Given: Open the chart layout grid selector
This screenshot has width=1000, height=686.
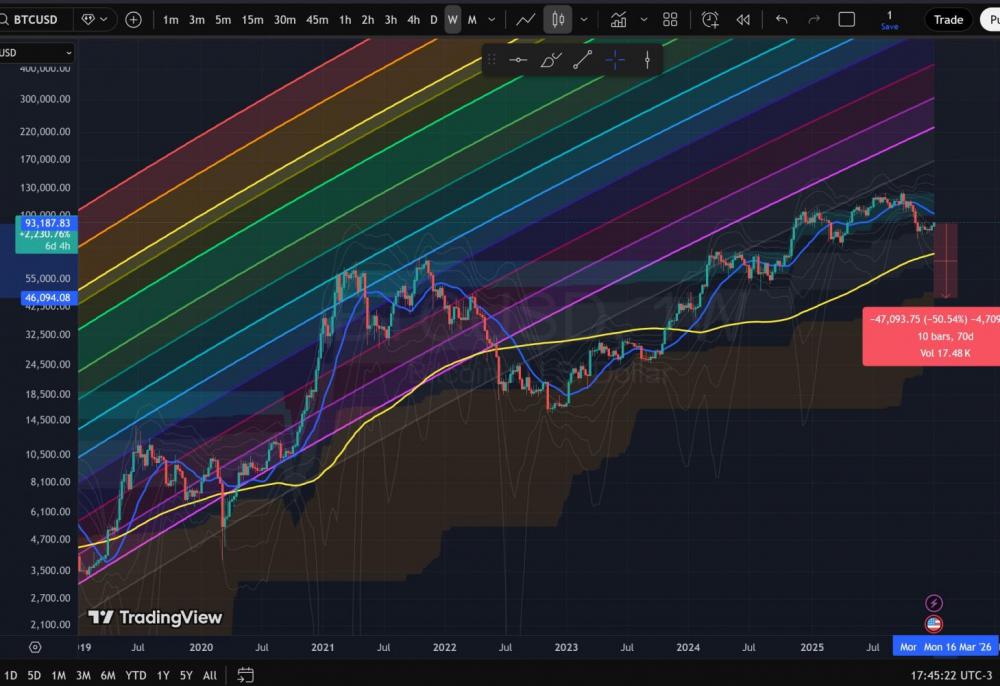Looking at the screenshot, I should click(x=670, y=19).
